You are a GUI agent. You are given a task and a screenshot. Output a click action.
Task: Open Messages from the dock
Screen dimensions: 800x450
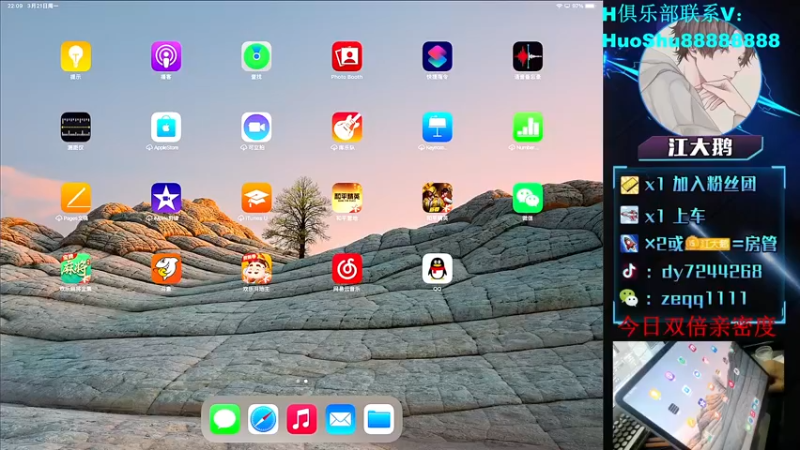pos(224,419)
